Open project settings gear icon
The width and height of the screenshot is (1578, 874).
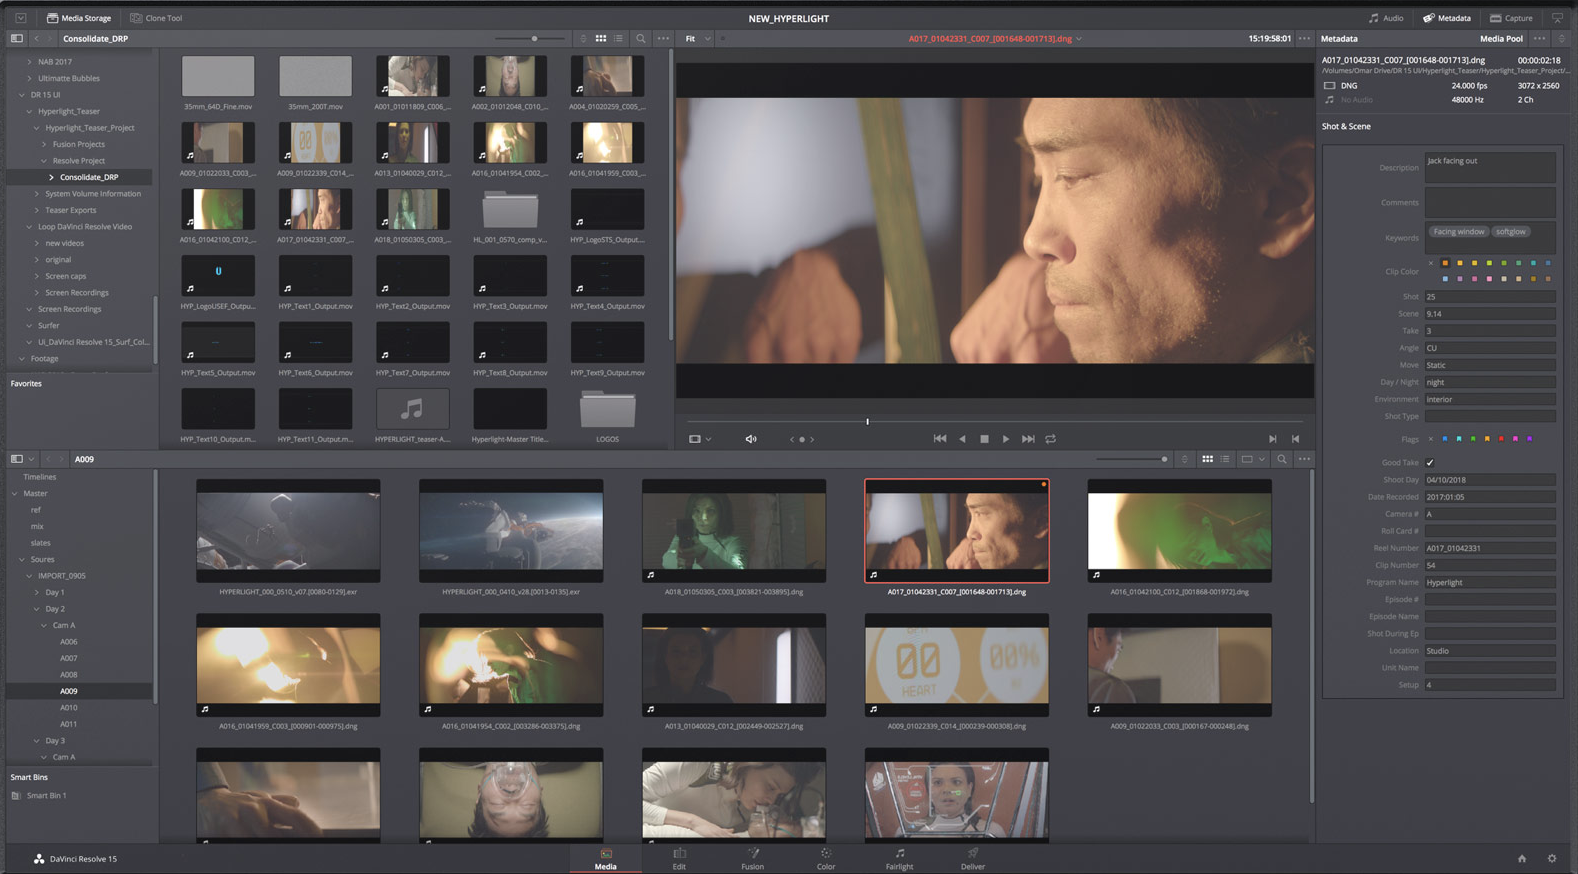1552,859
